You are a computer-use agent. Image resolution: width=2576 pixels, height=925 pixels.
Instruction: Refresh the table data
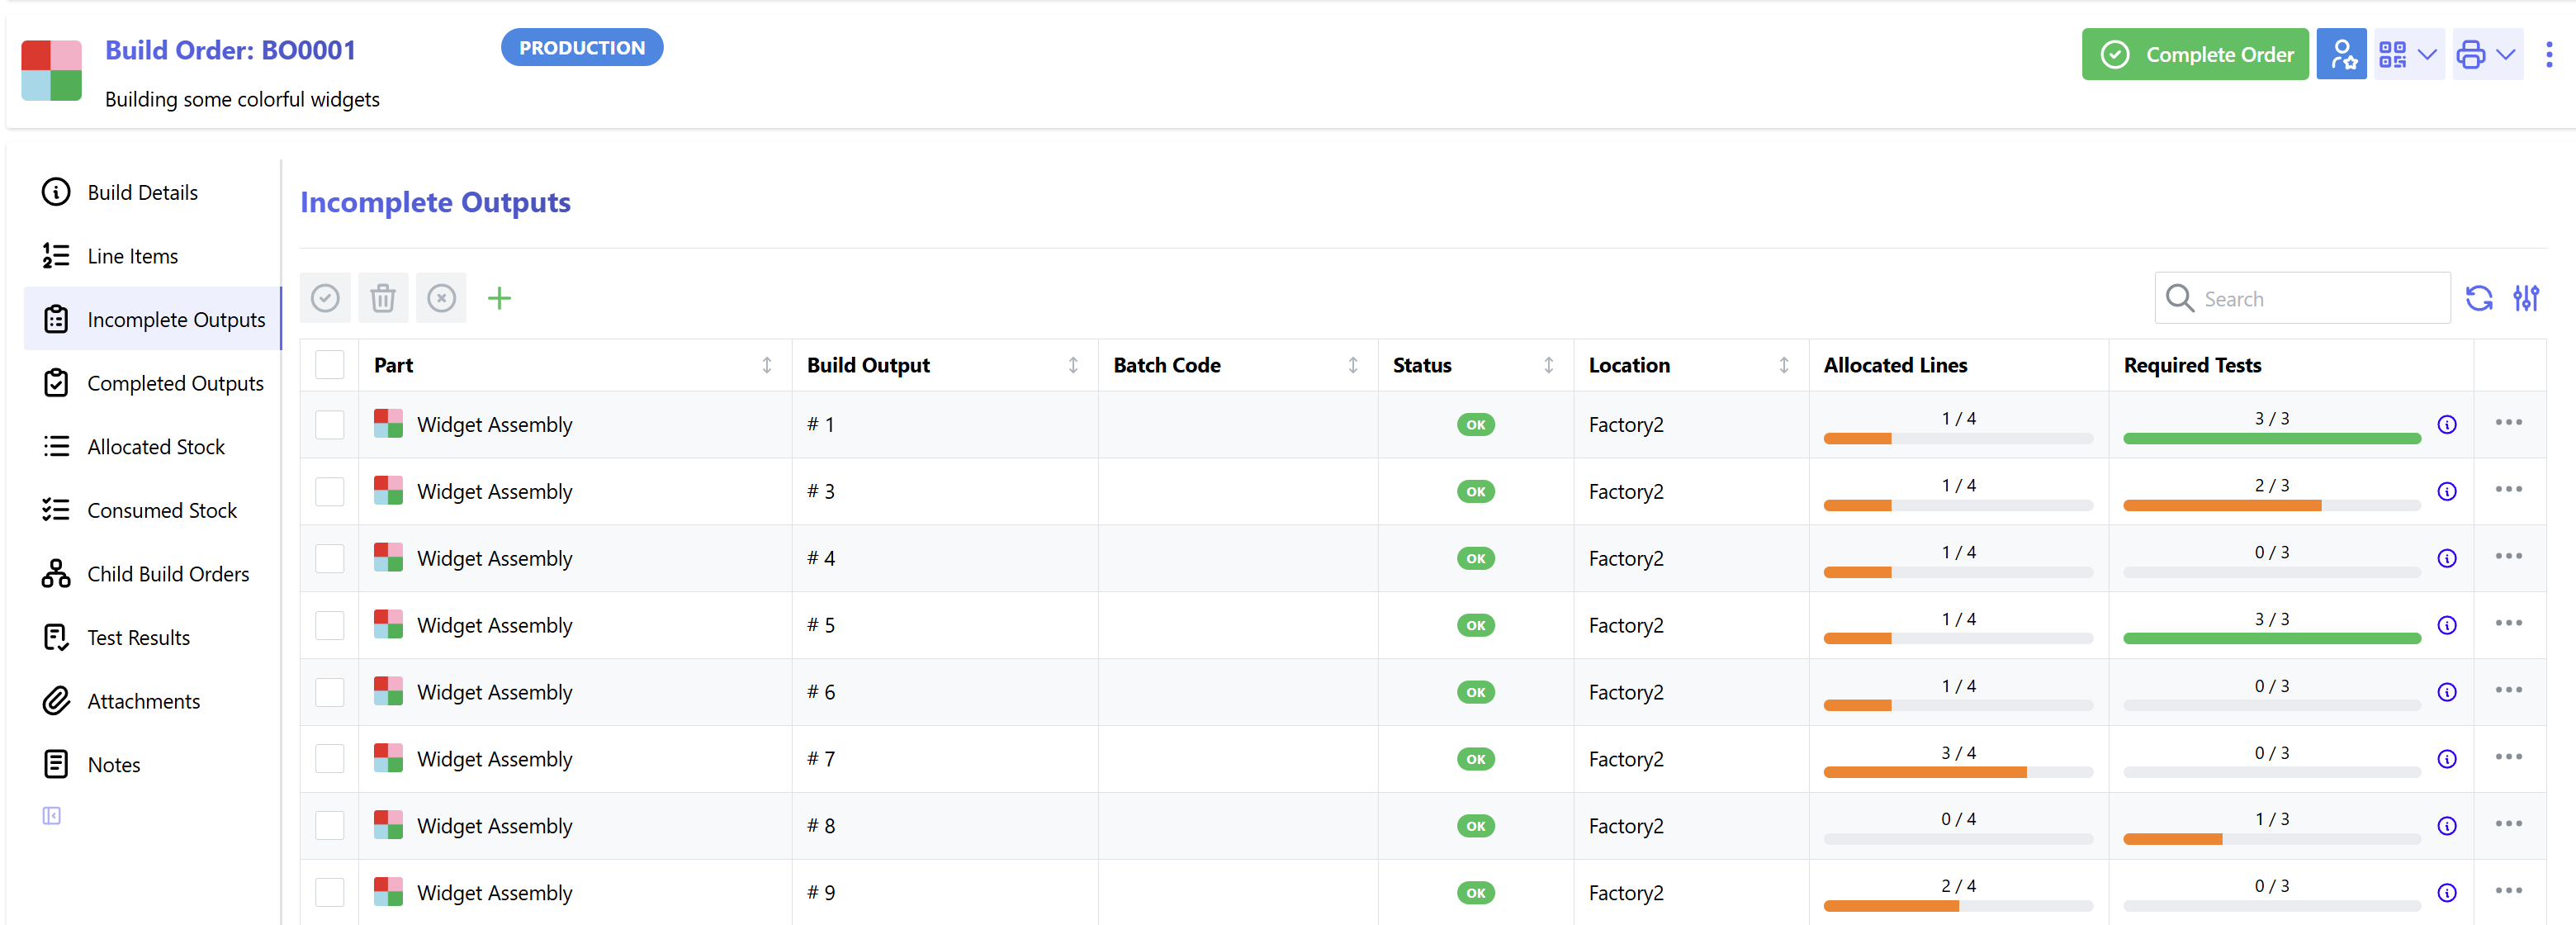point(2478,298)
